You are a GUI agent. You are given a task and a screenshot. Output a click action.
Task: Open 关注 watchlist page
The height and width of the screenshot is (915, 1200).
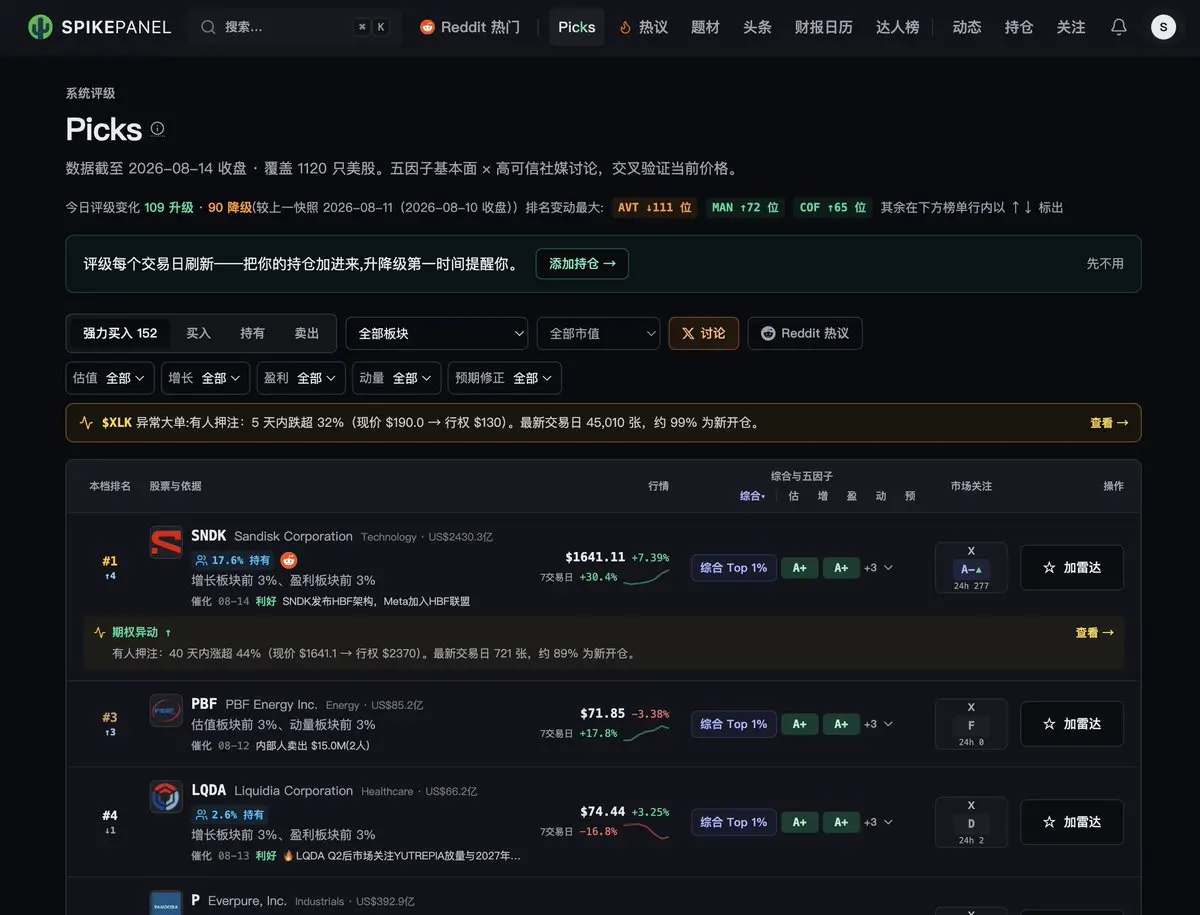coord(1071,27)
